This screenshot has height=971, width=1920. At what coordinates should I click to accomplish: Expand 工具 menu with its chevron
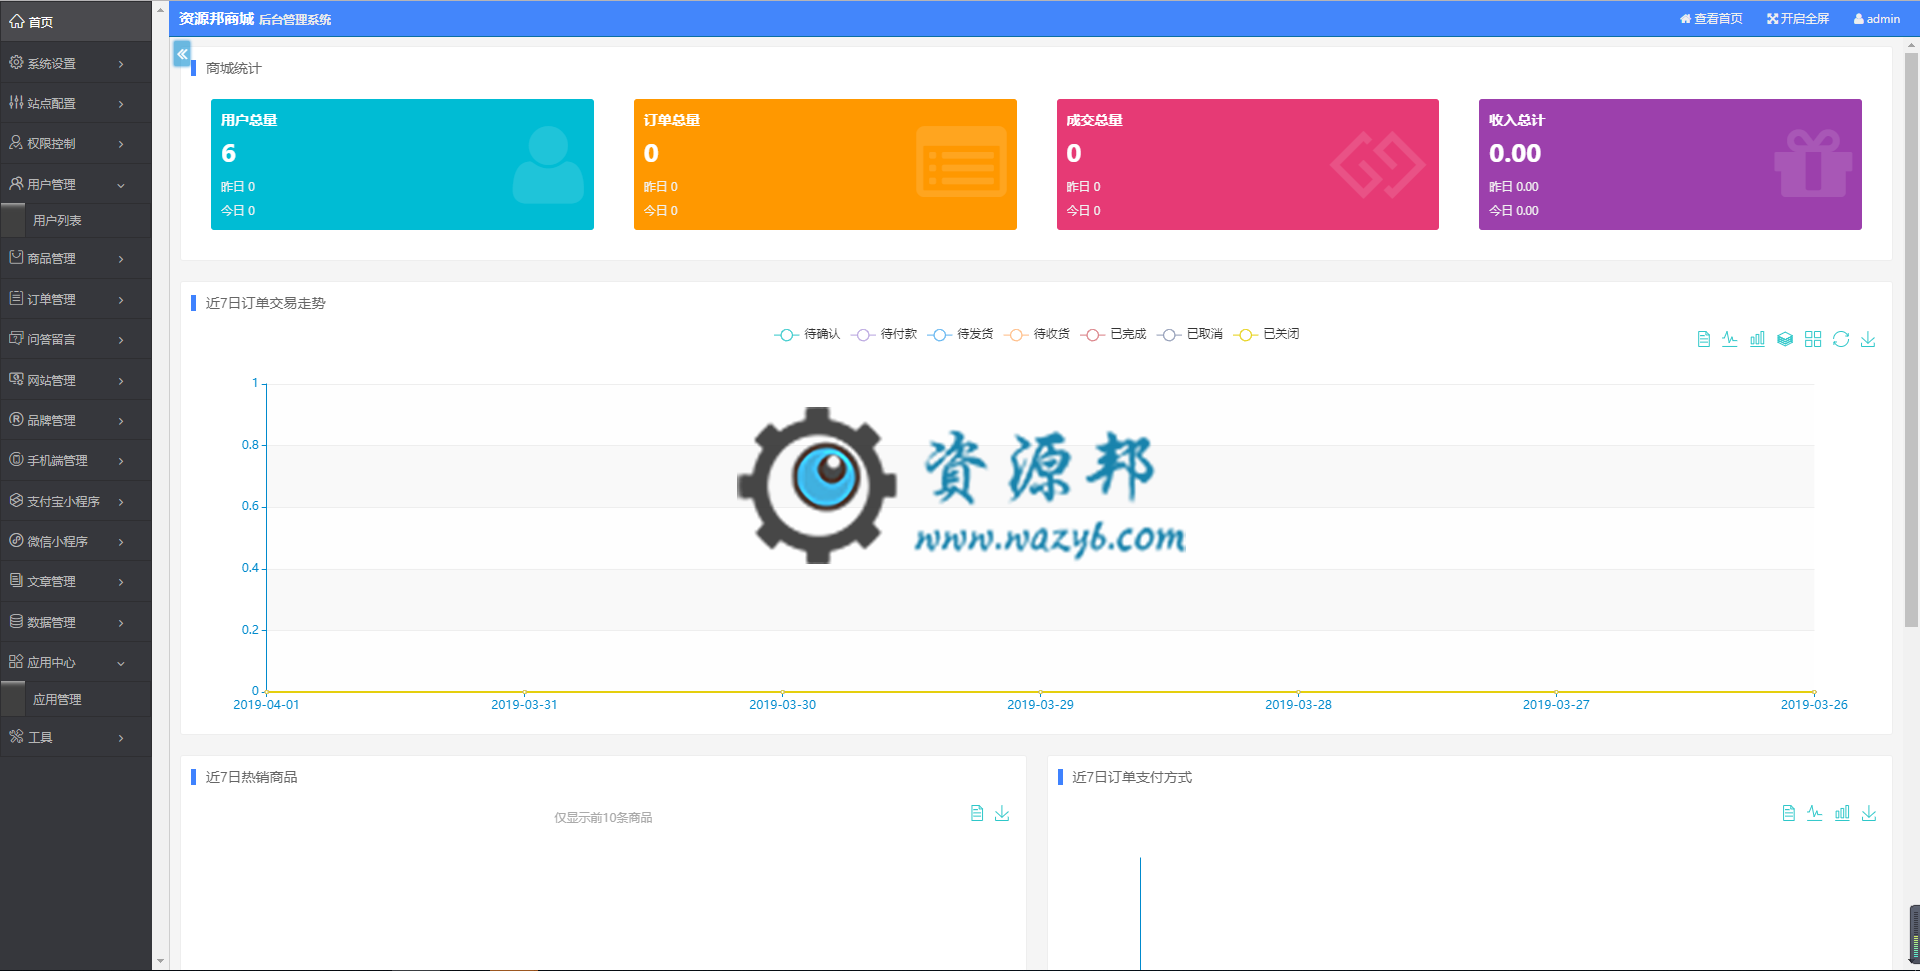(x=121, y=738)
